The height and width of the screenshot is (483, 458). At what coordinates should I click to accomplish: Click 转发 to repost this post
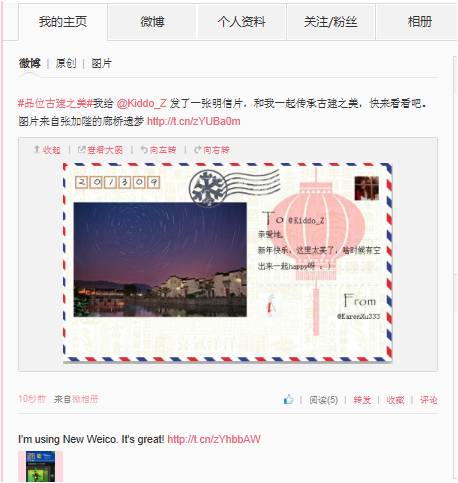pos(362,400)
